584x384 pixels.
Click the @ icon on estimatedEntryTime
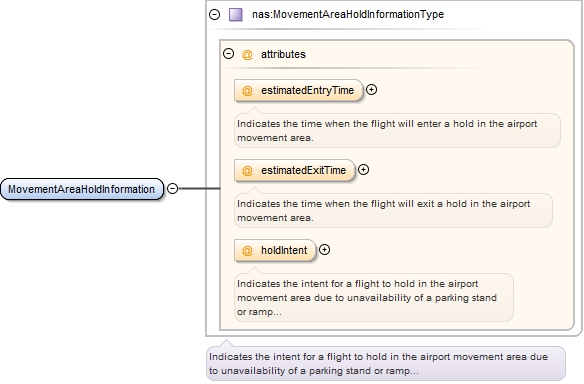tap(247, 91)
